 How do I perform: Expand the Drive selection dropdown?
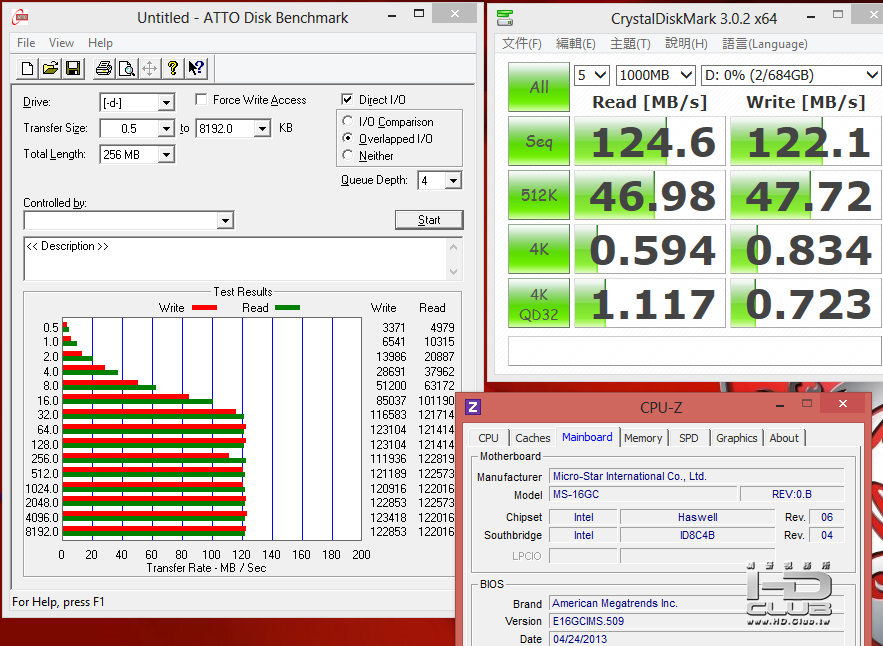pyautogui.click(x=166, y=103)
